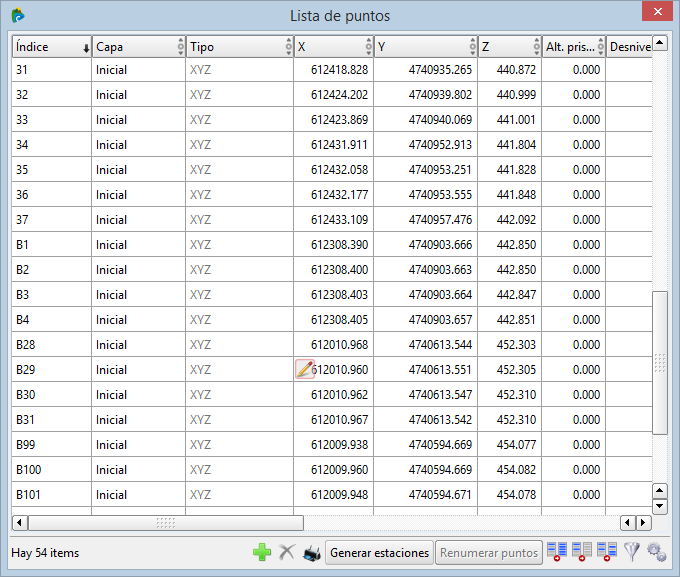Click Y value 4740594.671
Viewport: 680px width, 577px height.
[x=440, y=495]
